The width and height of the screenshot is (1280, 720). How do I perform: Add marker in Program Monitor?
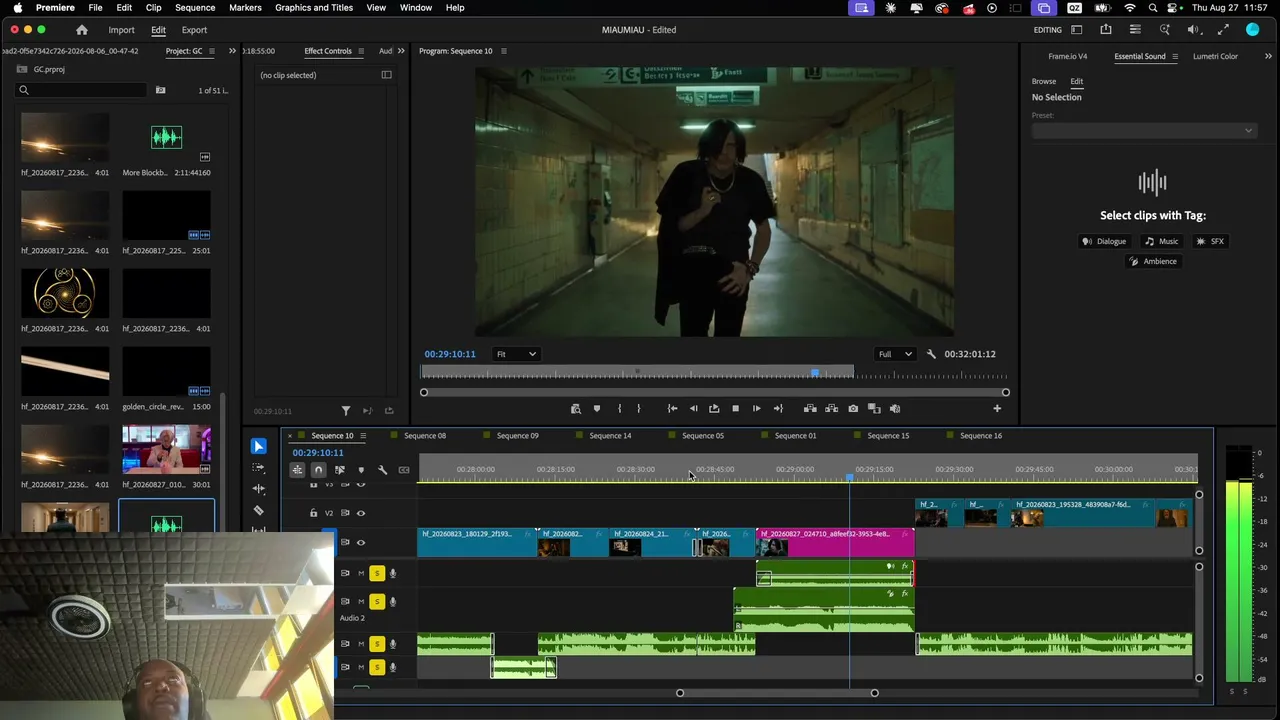click(597, 408)
